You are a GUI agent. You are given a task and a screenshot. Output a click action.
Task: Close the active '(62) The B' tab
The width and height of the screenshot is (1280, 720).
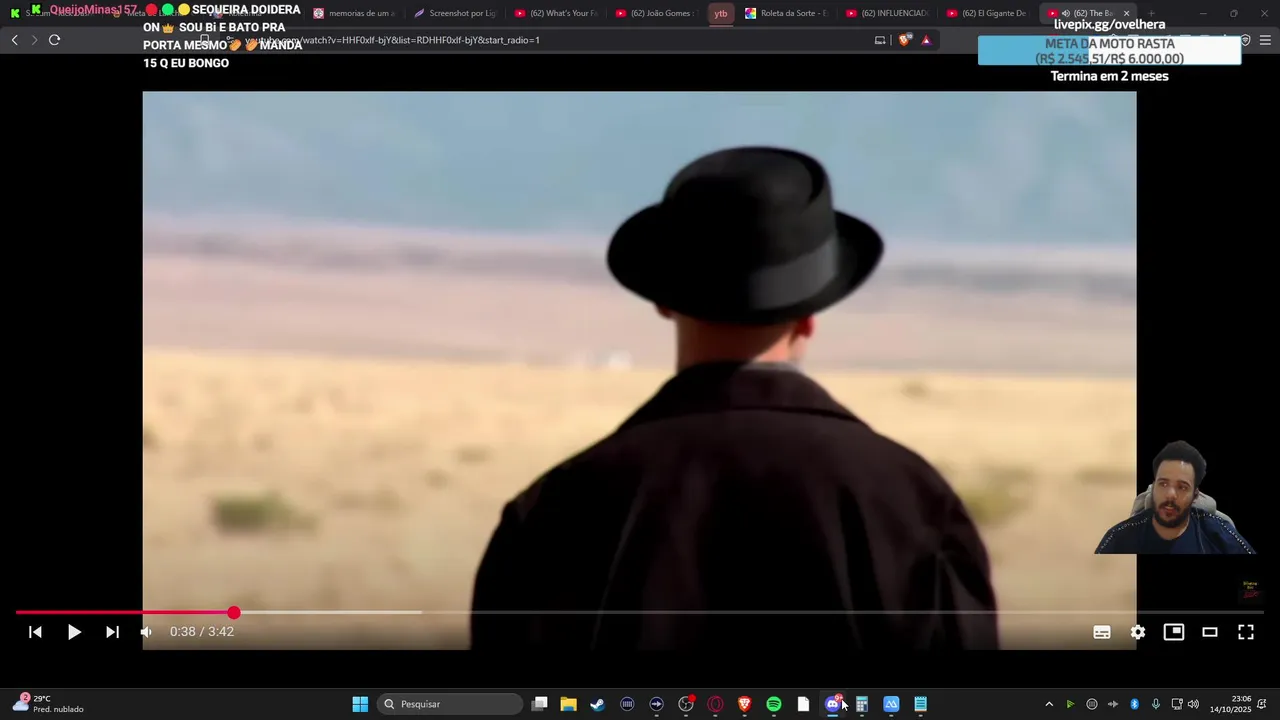point(1126,13)
